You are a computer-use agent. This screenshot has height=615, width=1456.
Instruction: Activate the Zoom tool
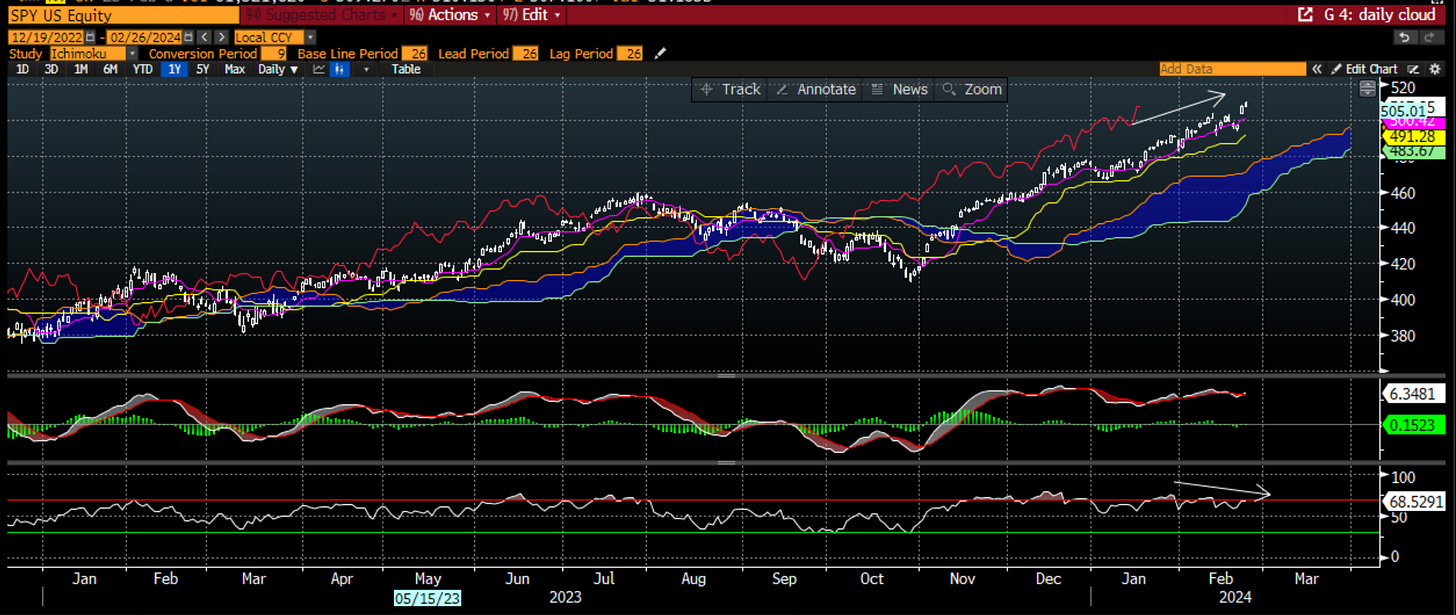(x=971, y=89)
